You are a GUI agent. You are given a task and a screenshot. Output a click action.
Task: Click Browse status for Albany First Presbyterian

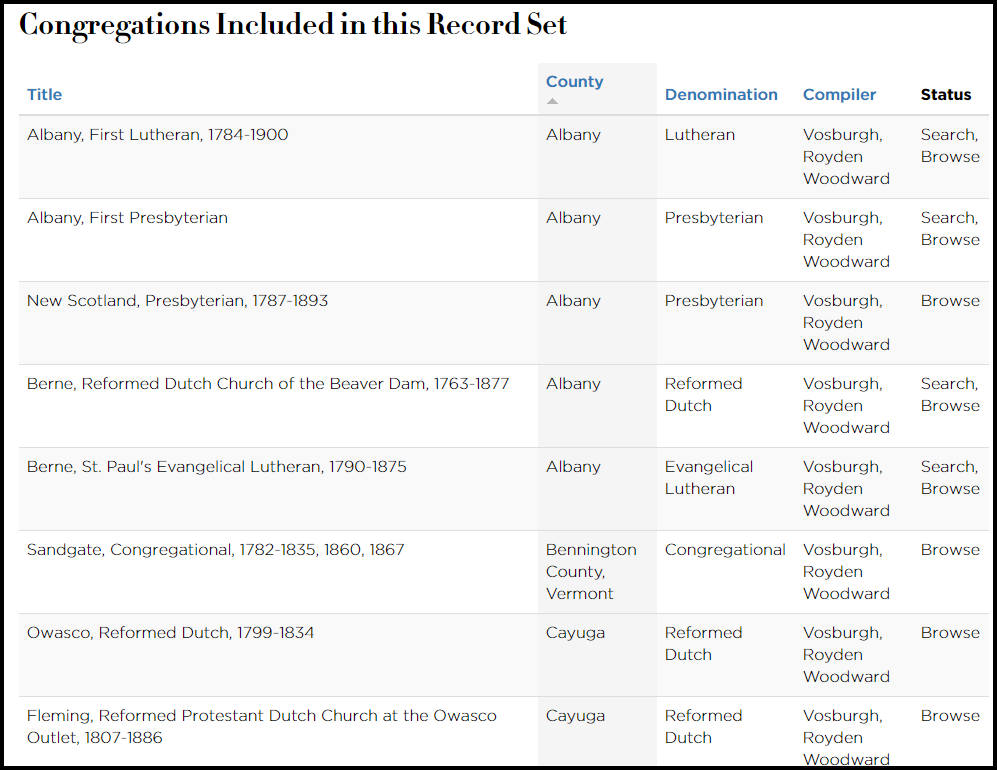click(950, 240)
